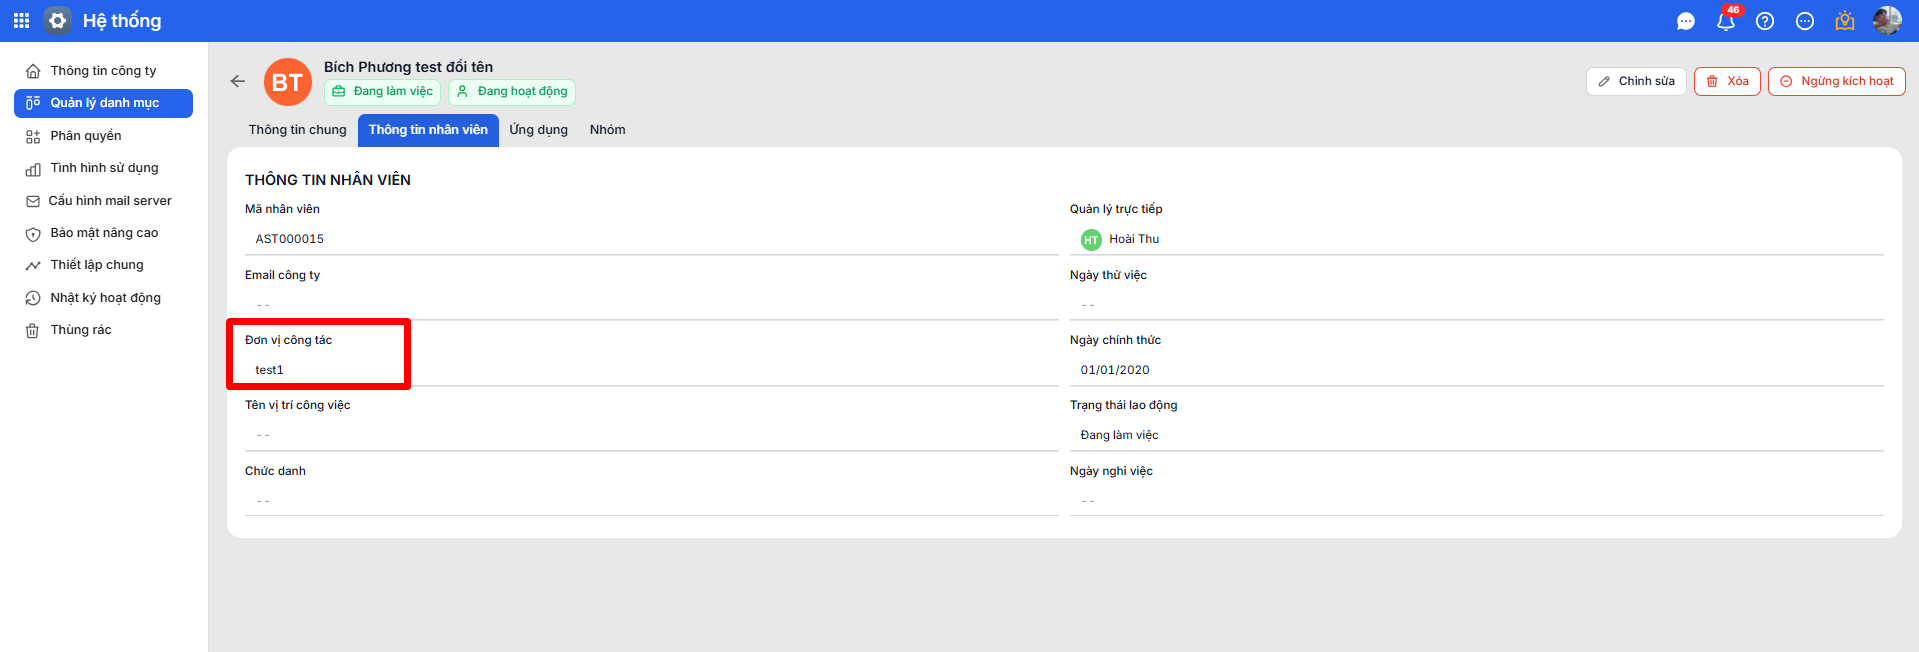
Task: Open the more options ellipsis icon
Action: [x=1805, y=21]
